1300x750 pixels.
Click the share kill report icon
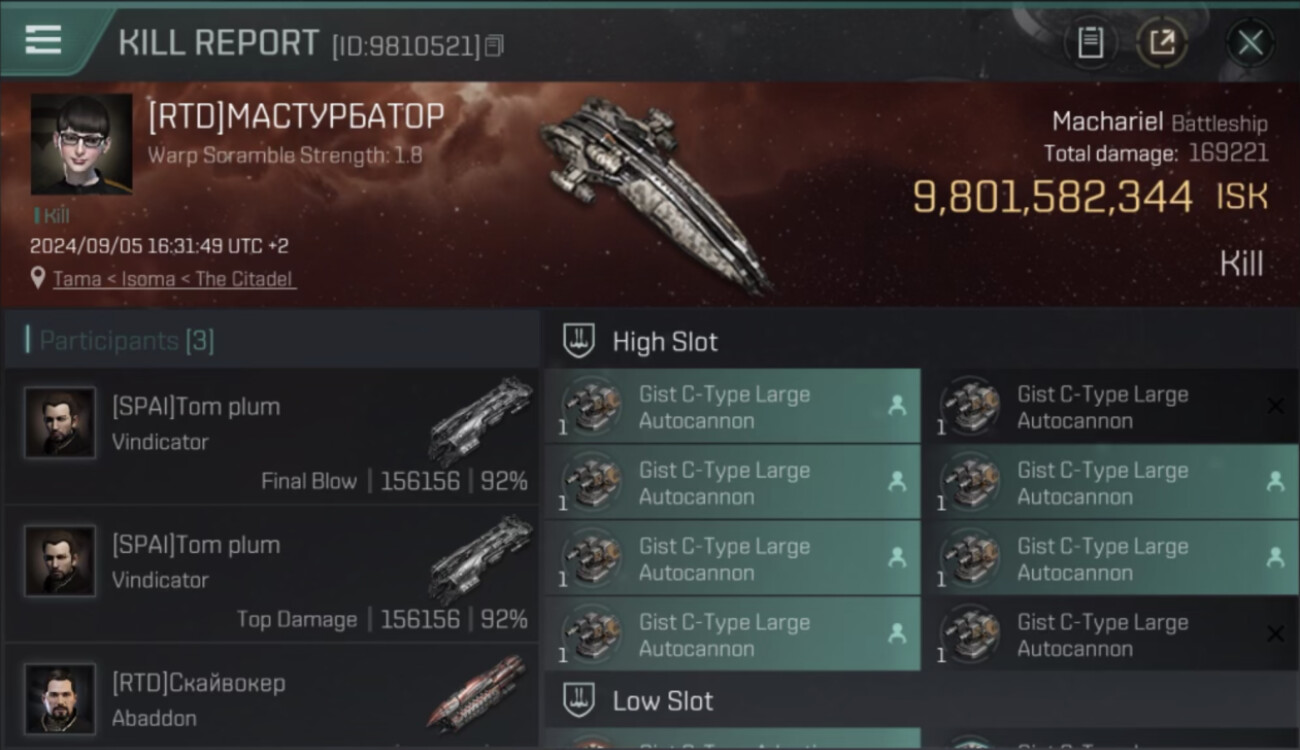(x=1161, y=42)
